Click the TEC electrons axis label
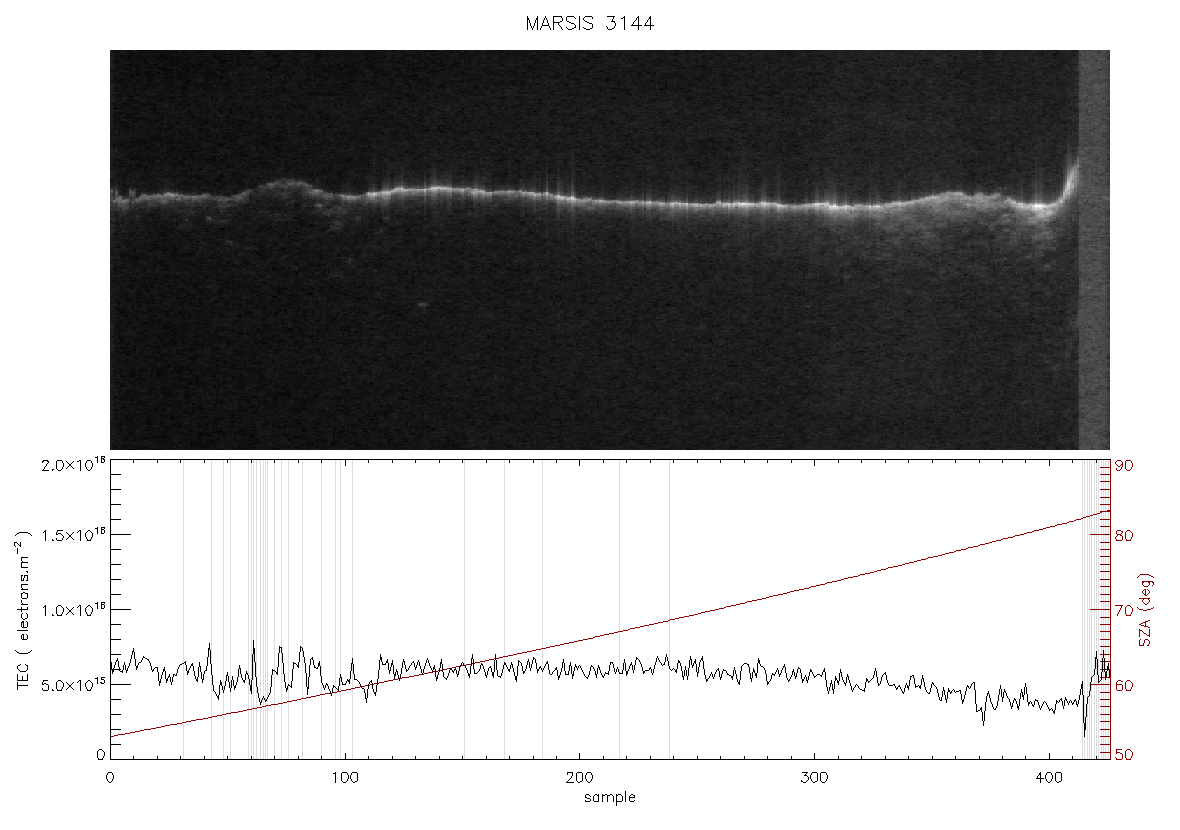Viewport: 1180px width, 830px height. click(23, 610)
